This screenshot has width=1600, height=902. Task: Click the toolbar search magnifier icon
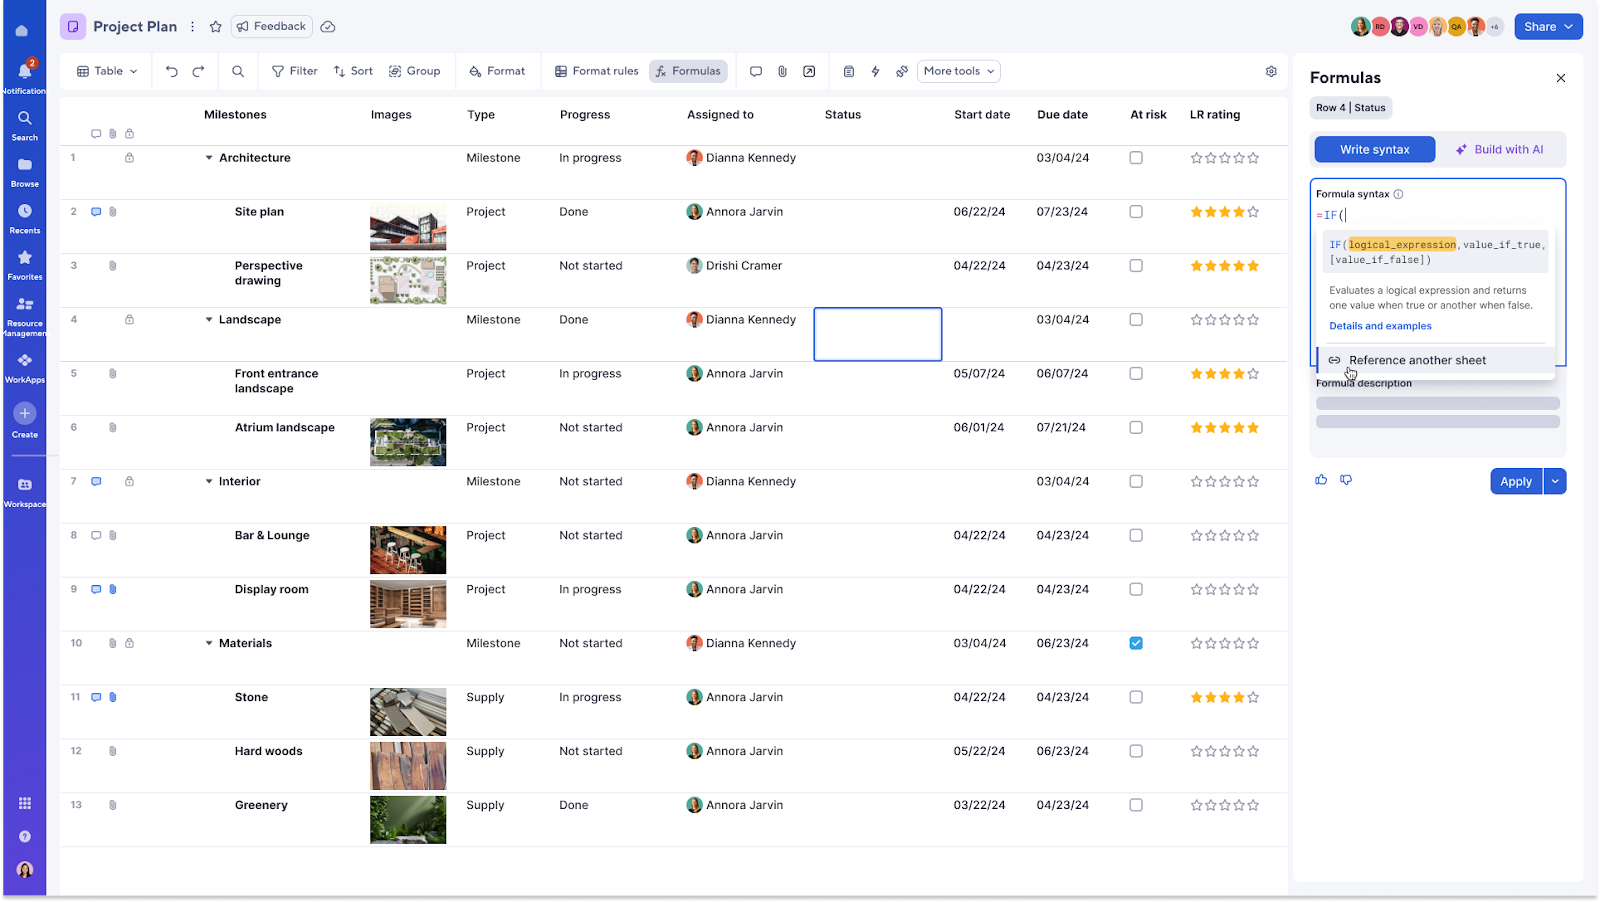[x=238, y=71]
